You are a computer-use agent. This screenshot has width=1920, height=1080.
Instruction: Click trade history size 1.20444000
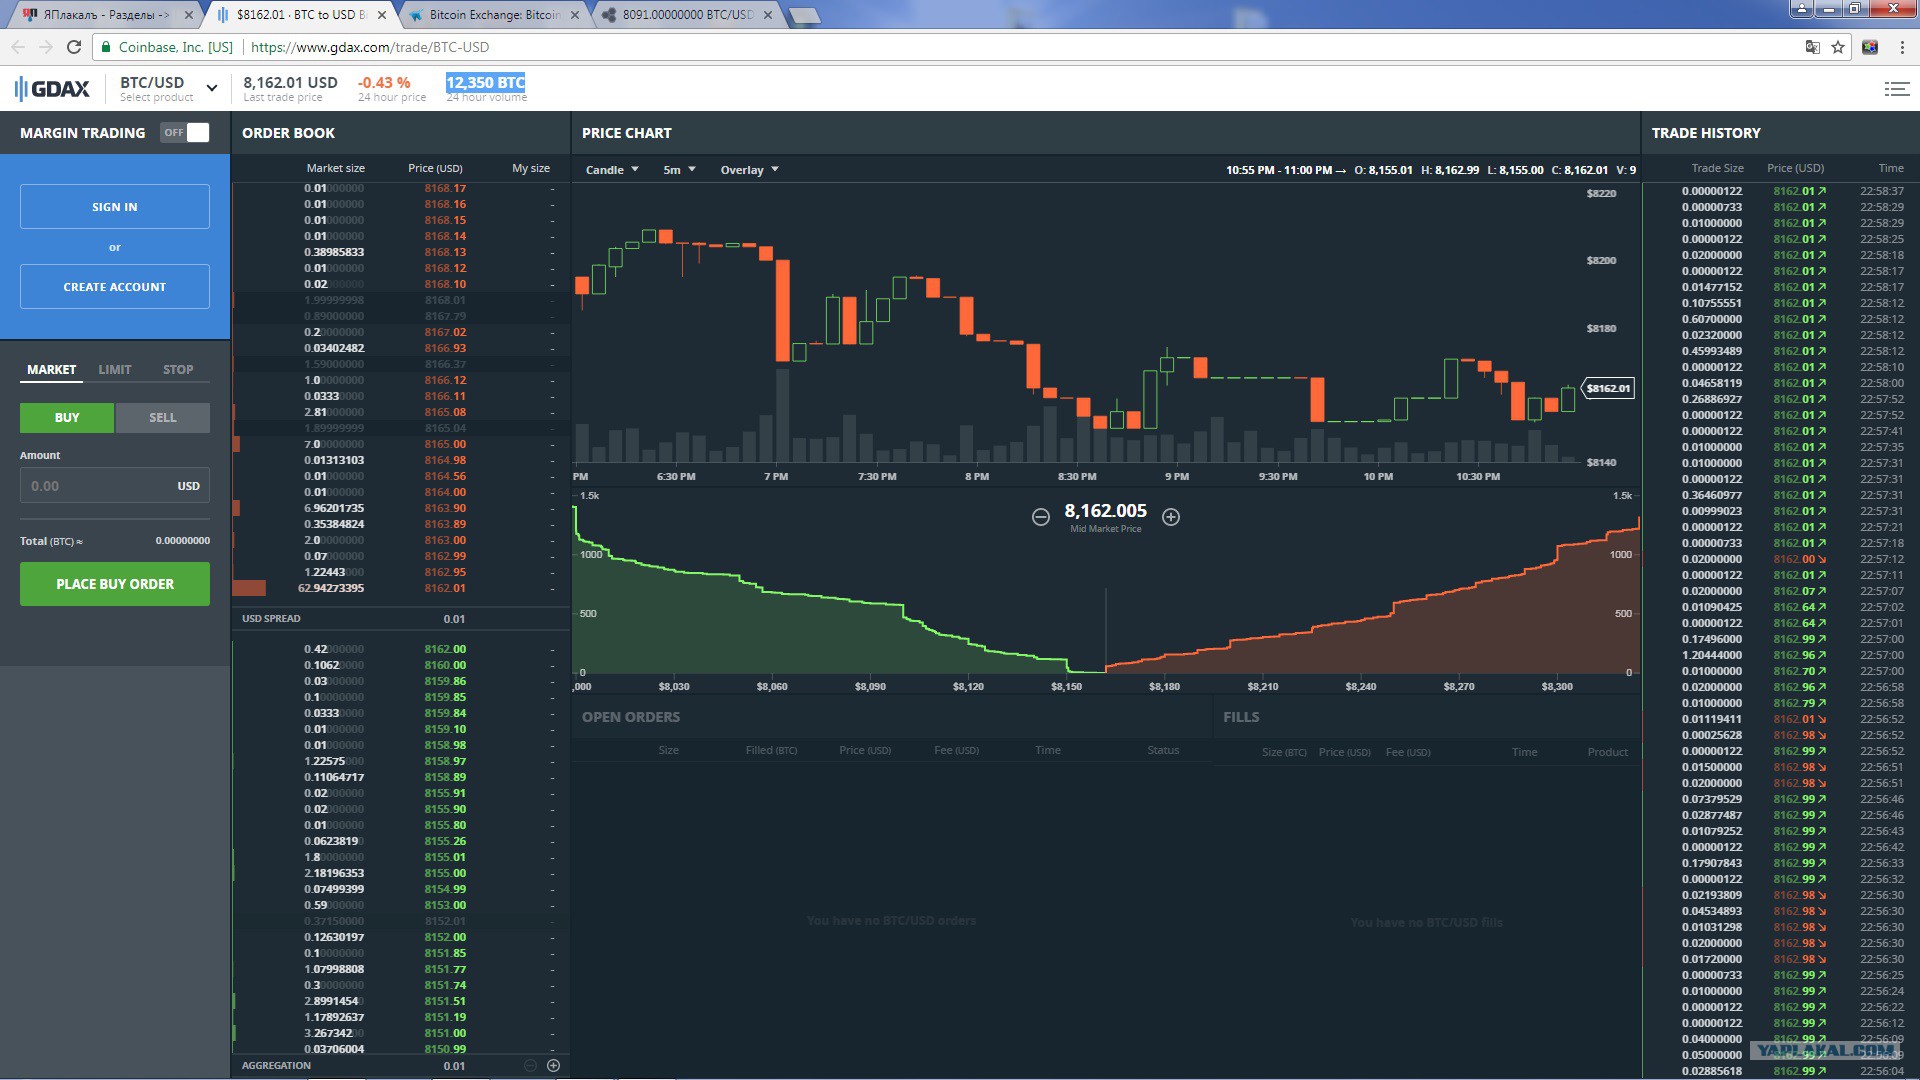1712,655
